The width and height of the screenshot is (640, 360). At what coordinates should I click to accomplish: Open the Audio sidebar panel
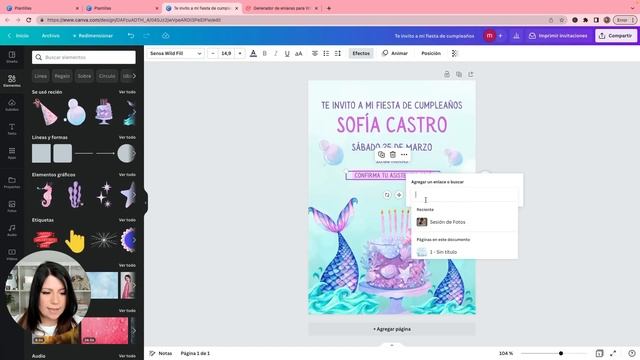click(x=12, y=230)
